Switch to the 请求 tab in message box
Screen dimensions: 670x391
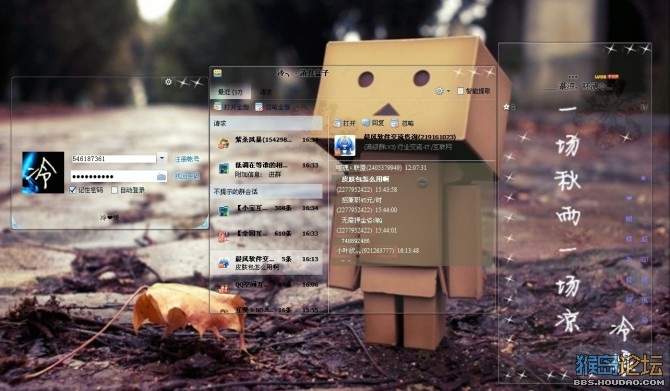coord(266,92)
